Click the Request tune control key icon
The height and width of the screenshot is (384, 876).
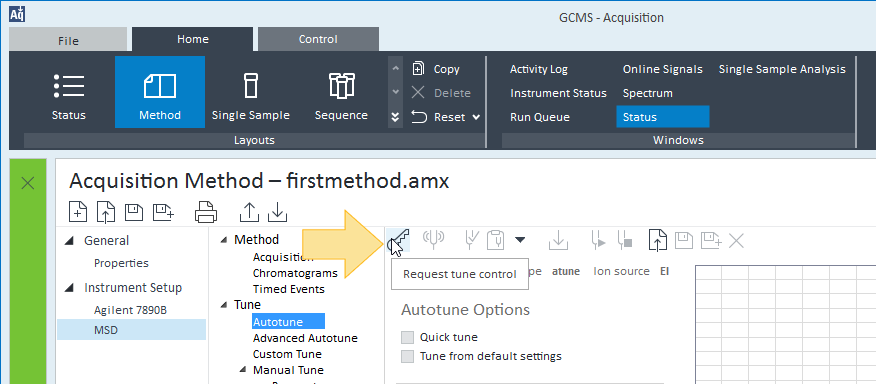399,241
